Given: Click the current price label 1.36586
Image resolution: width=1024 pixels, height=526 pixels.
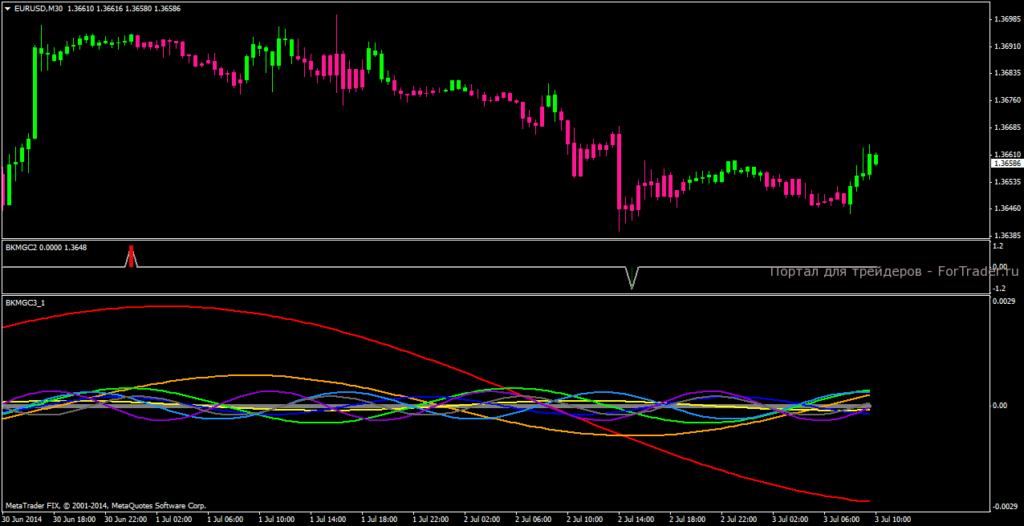Looking at the screenshot, I should pyautogui.click(x=1006, y=162).
